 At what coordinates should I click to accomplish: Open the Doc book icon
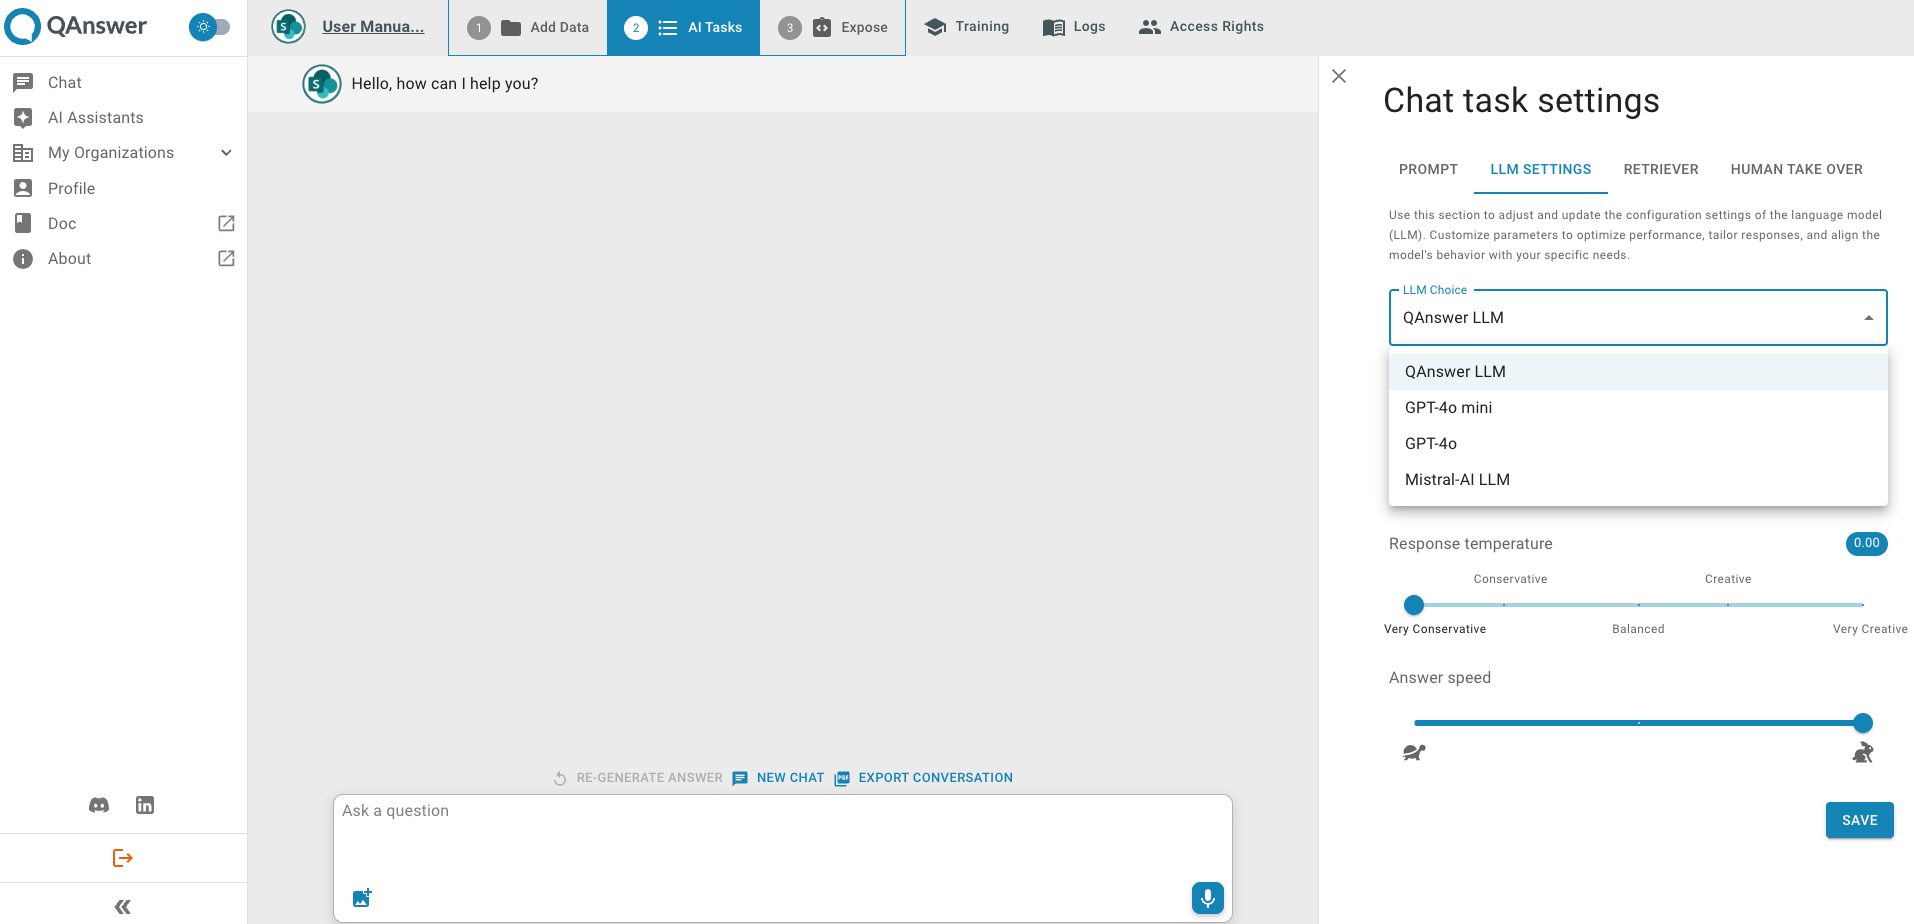point(23,223)
